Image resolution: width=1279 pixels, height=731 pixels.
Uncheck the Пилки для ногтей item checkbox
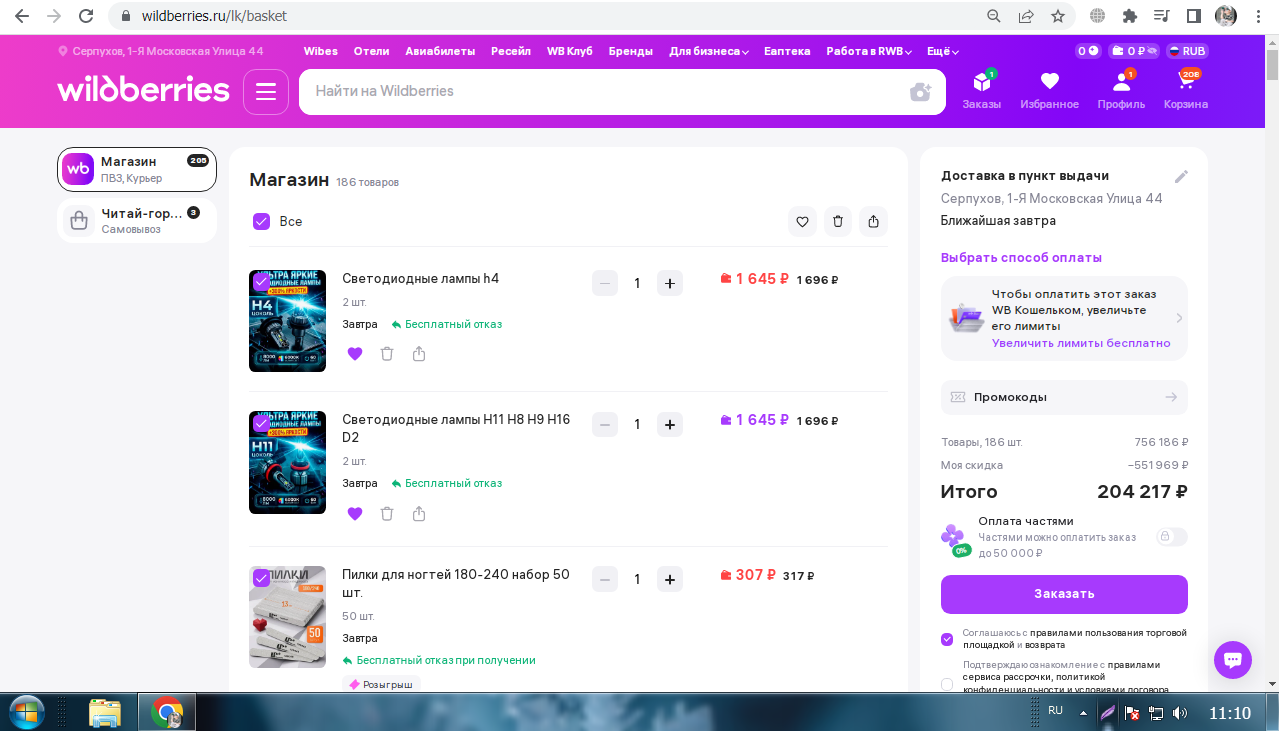click(261, 578)
